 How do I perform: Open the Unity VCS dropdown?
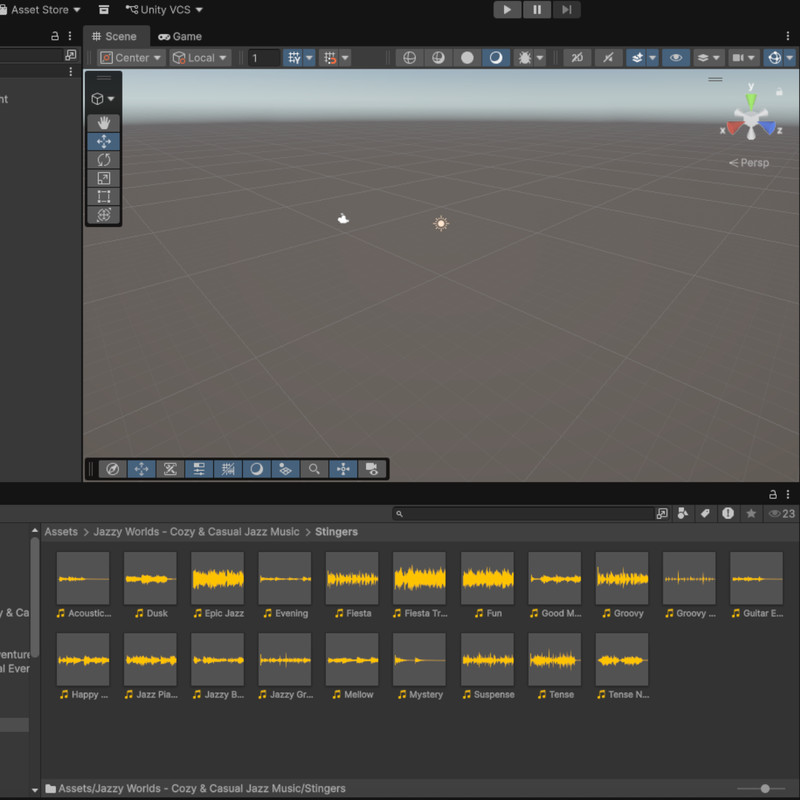click(x=164, y=10)
